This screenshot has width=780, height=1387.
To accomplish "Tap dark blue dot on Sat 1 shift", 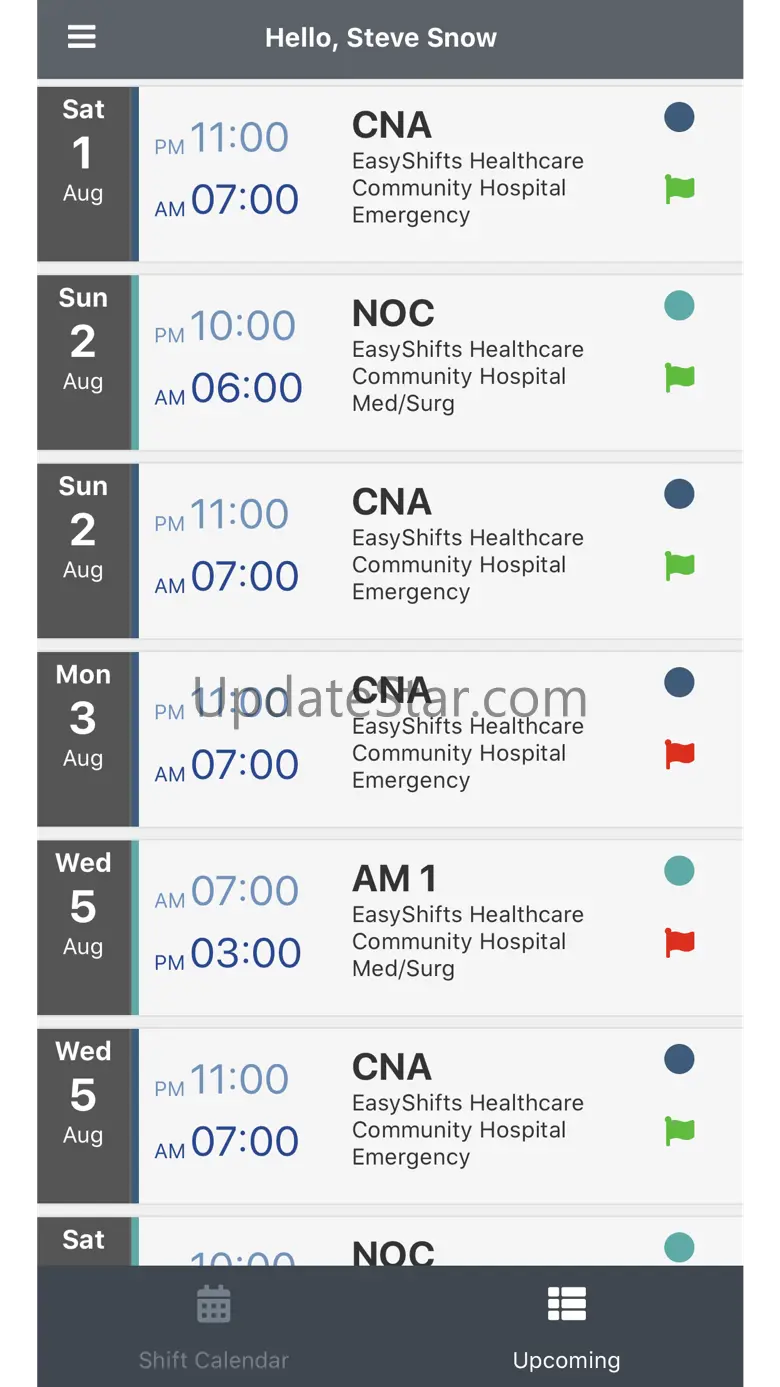I will point(680,118).
